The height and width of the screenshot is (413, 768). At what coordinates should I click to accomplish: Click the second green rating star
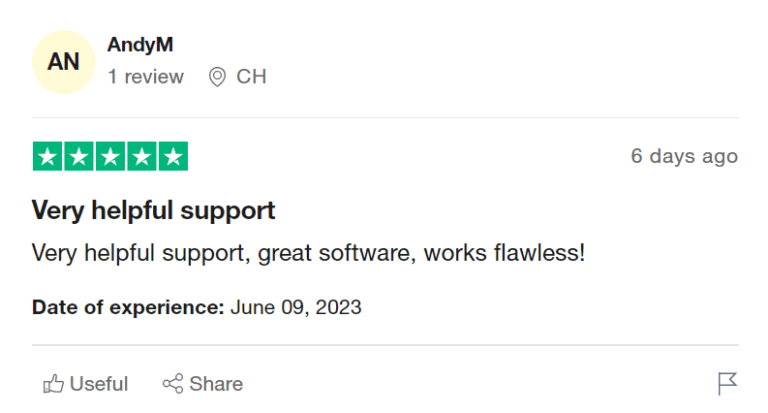[x=79, y=157]
